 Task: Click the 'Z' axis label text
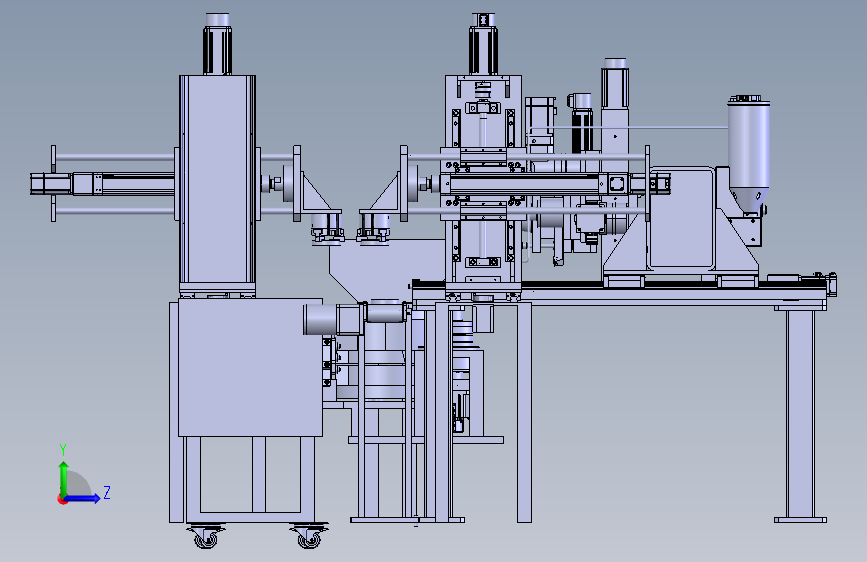(x=107, y=493)
